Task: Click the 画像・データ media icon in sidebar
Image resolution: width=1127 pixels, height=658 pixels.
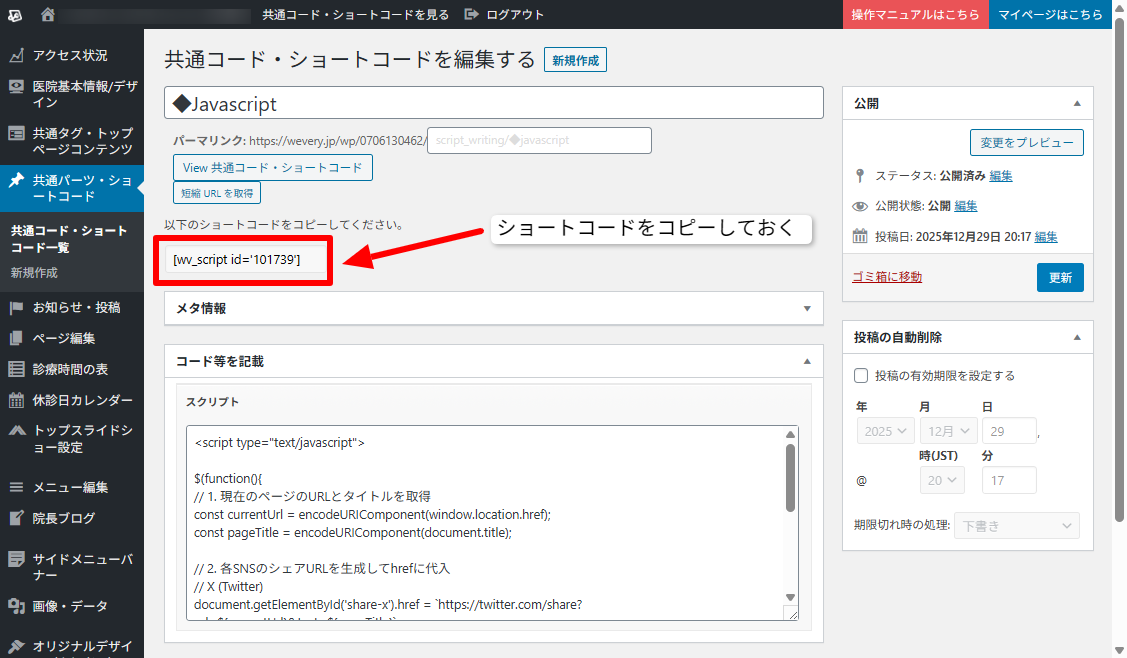Action: pos(16,606)
